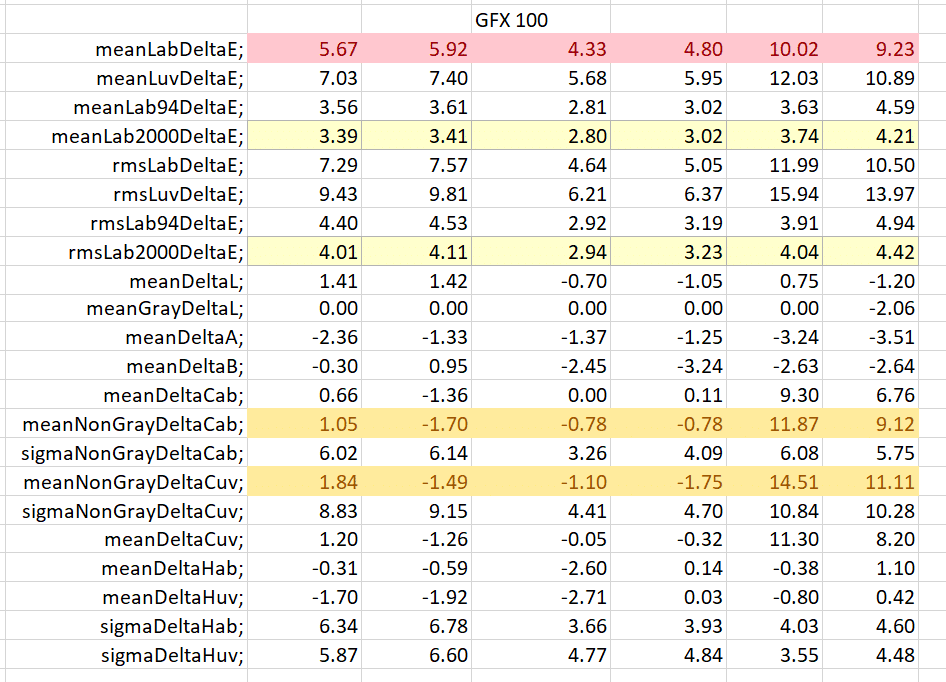Screen dimensions: 946x682
Task: Click the sigmaNonGrayDeltaCuv; row label
Action: pos(133,511)
